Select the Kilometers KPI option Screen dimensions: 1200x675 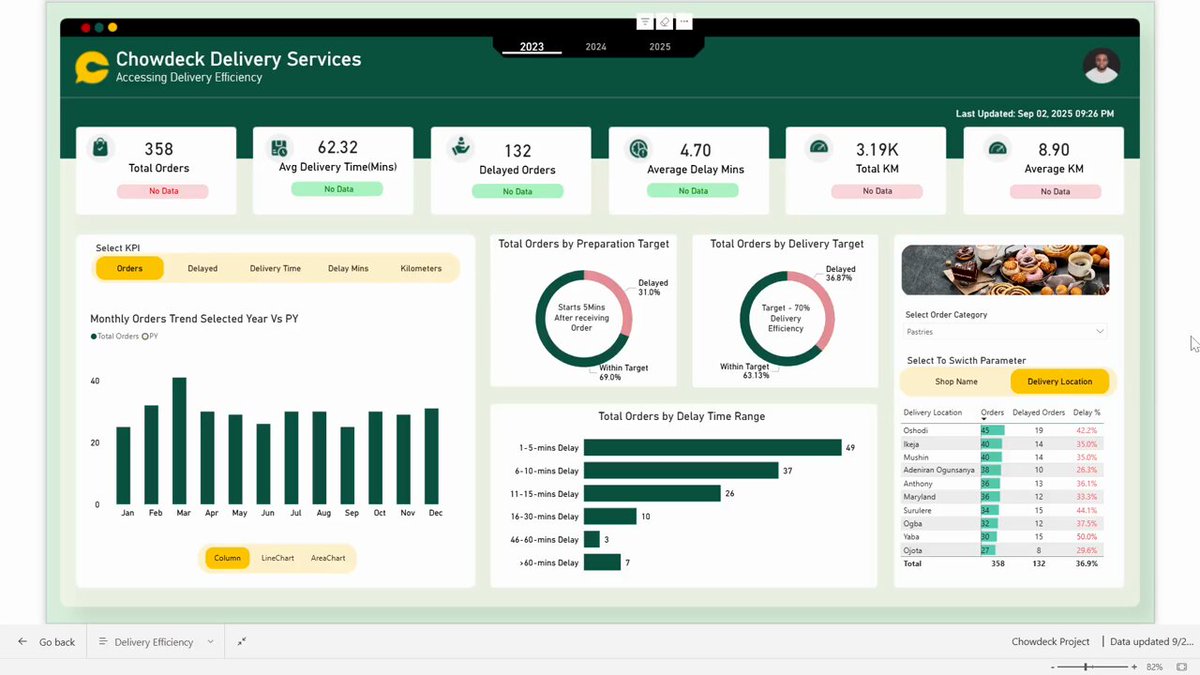click(421, 268)
